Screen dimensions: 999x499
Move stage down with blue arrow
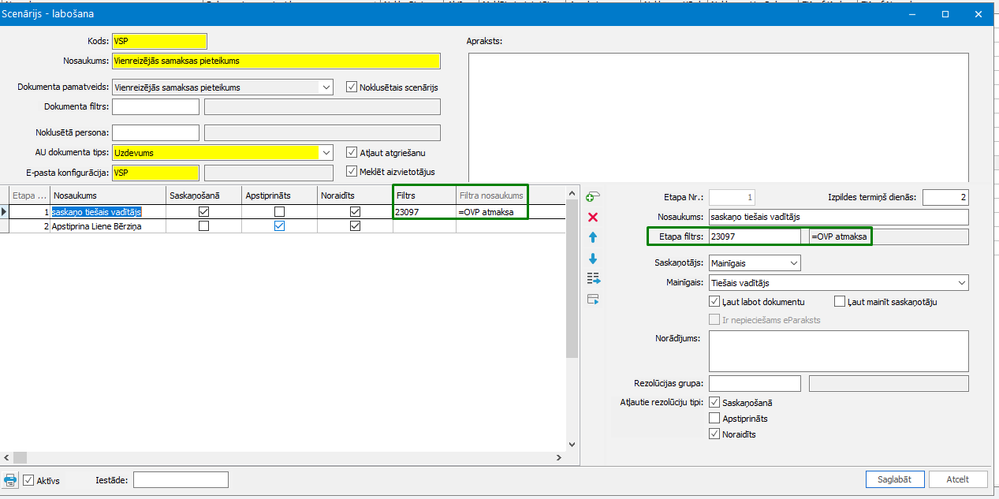[x=593, y=258]
